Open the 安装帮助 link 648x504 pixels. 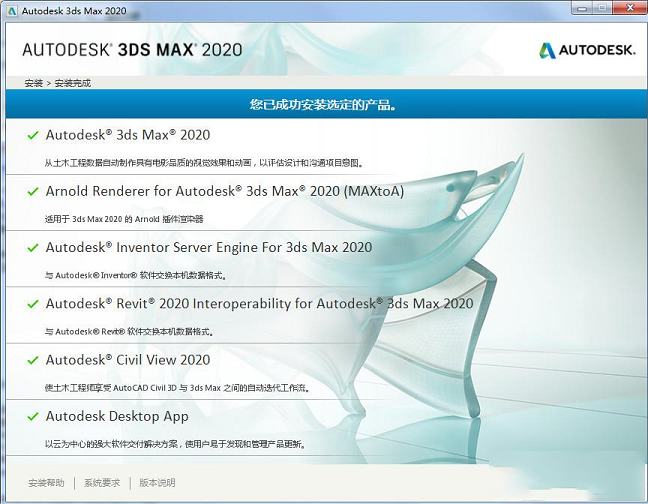(46, 483)
